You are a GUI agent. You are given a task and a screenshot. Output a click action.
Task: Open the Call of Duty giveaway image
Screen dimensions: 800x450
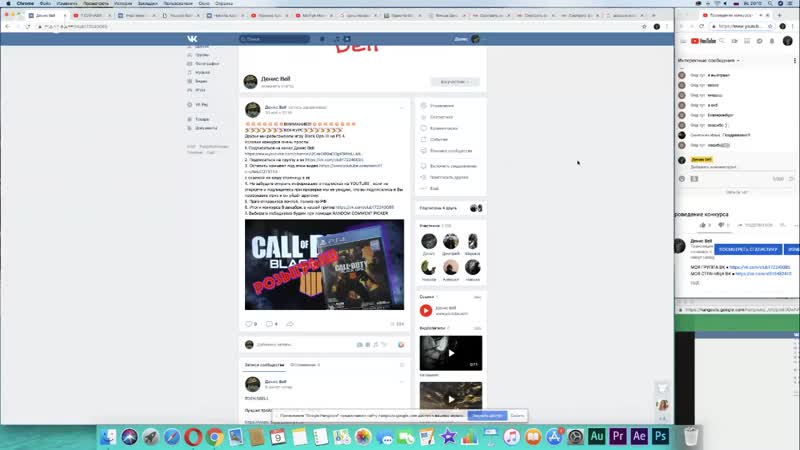(x=324, y=264)
